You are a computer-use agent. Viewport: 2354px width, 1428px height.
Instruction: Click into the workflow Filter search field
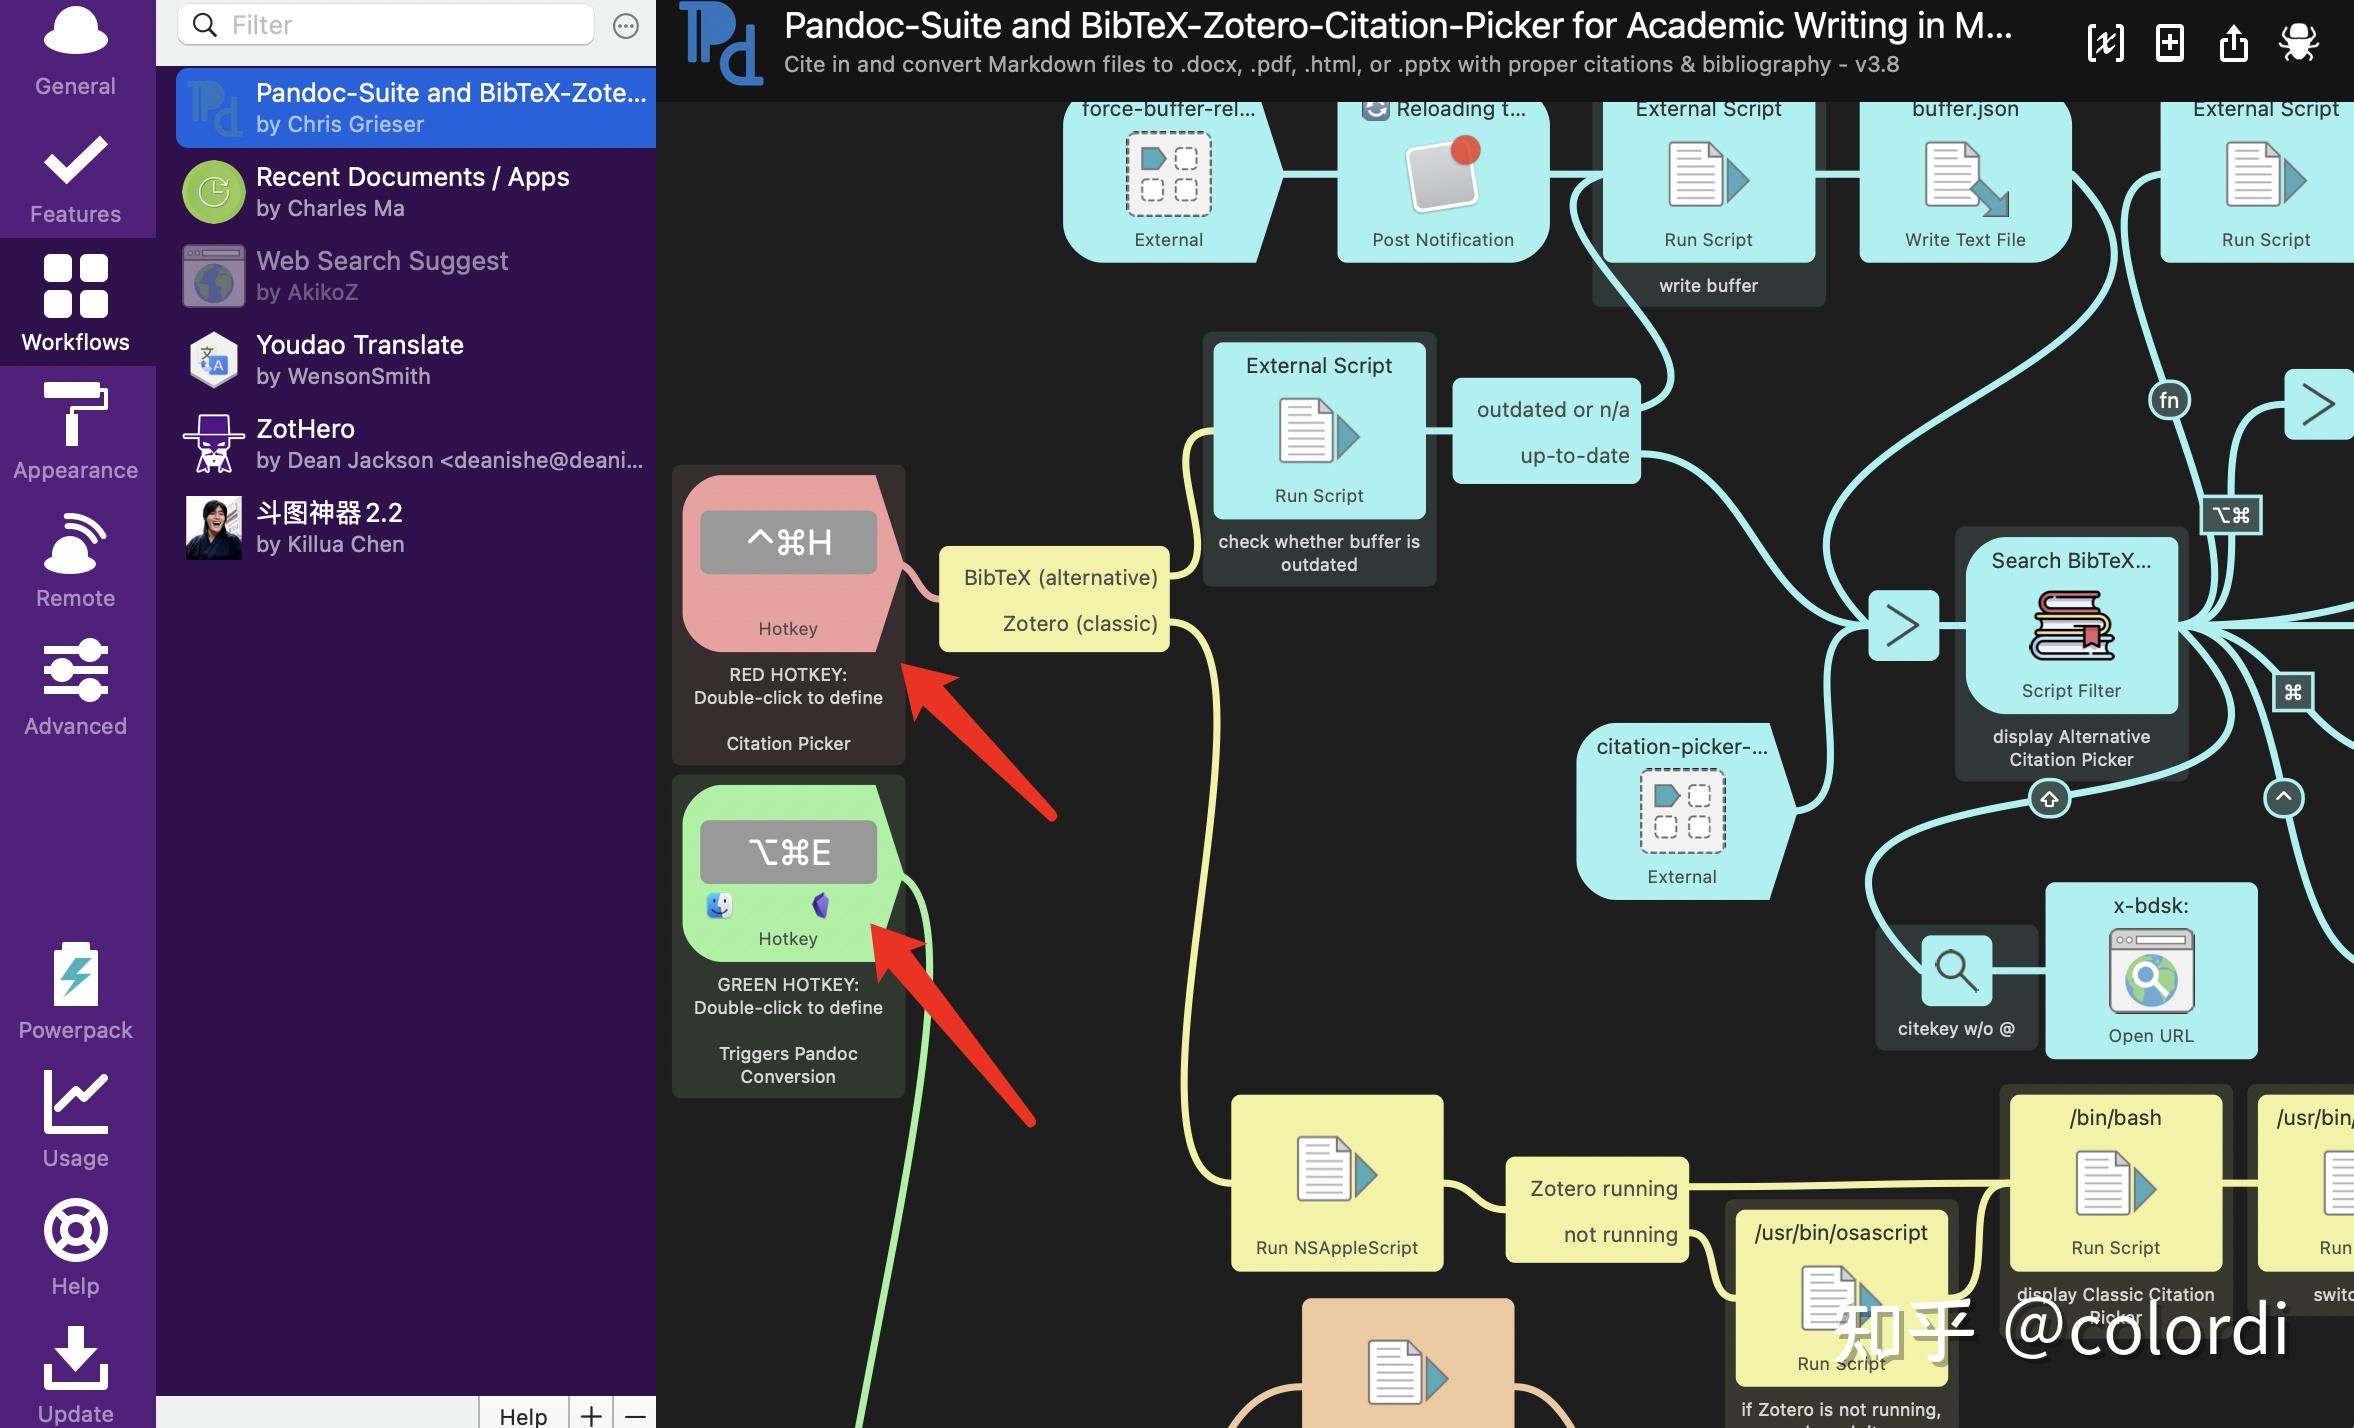[x=400, y=25]
